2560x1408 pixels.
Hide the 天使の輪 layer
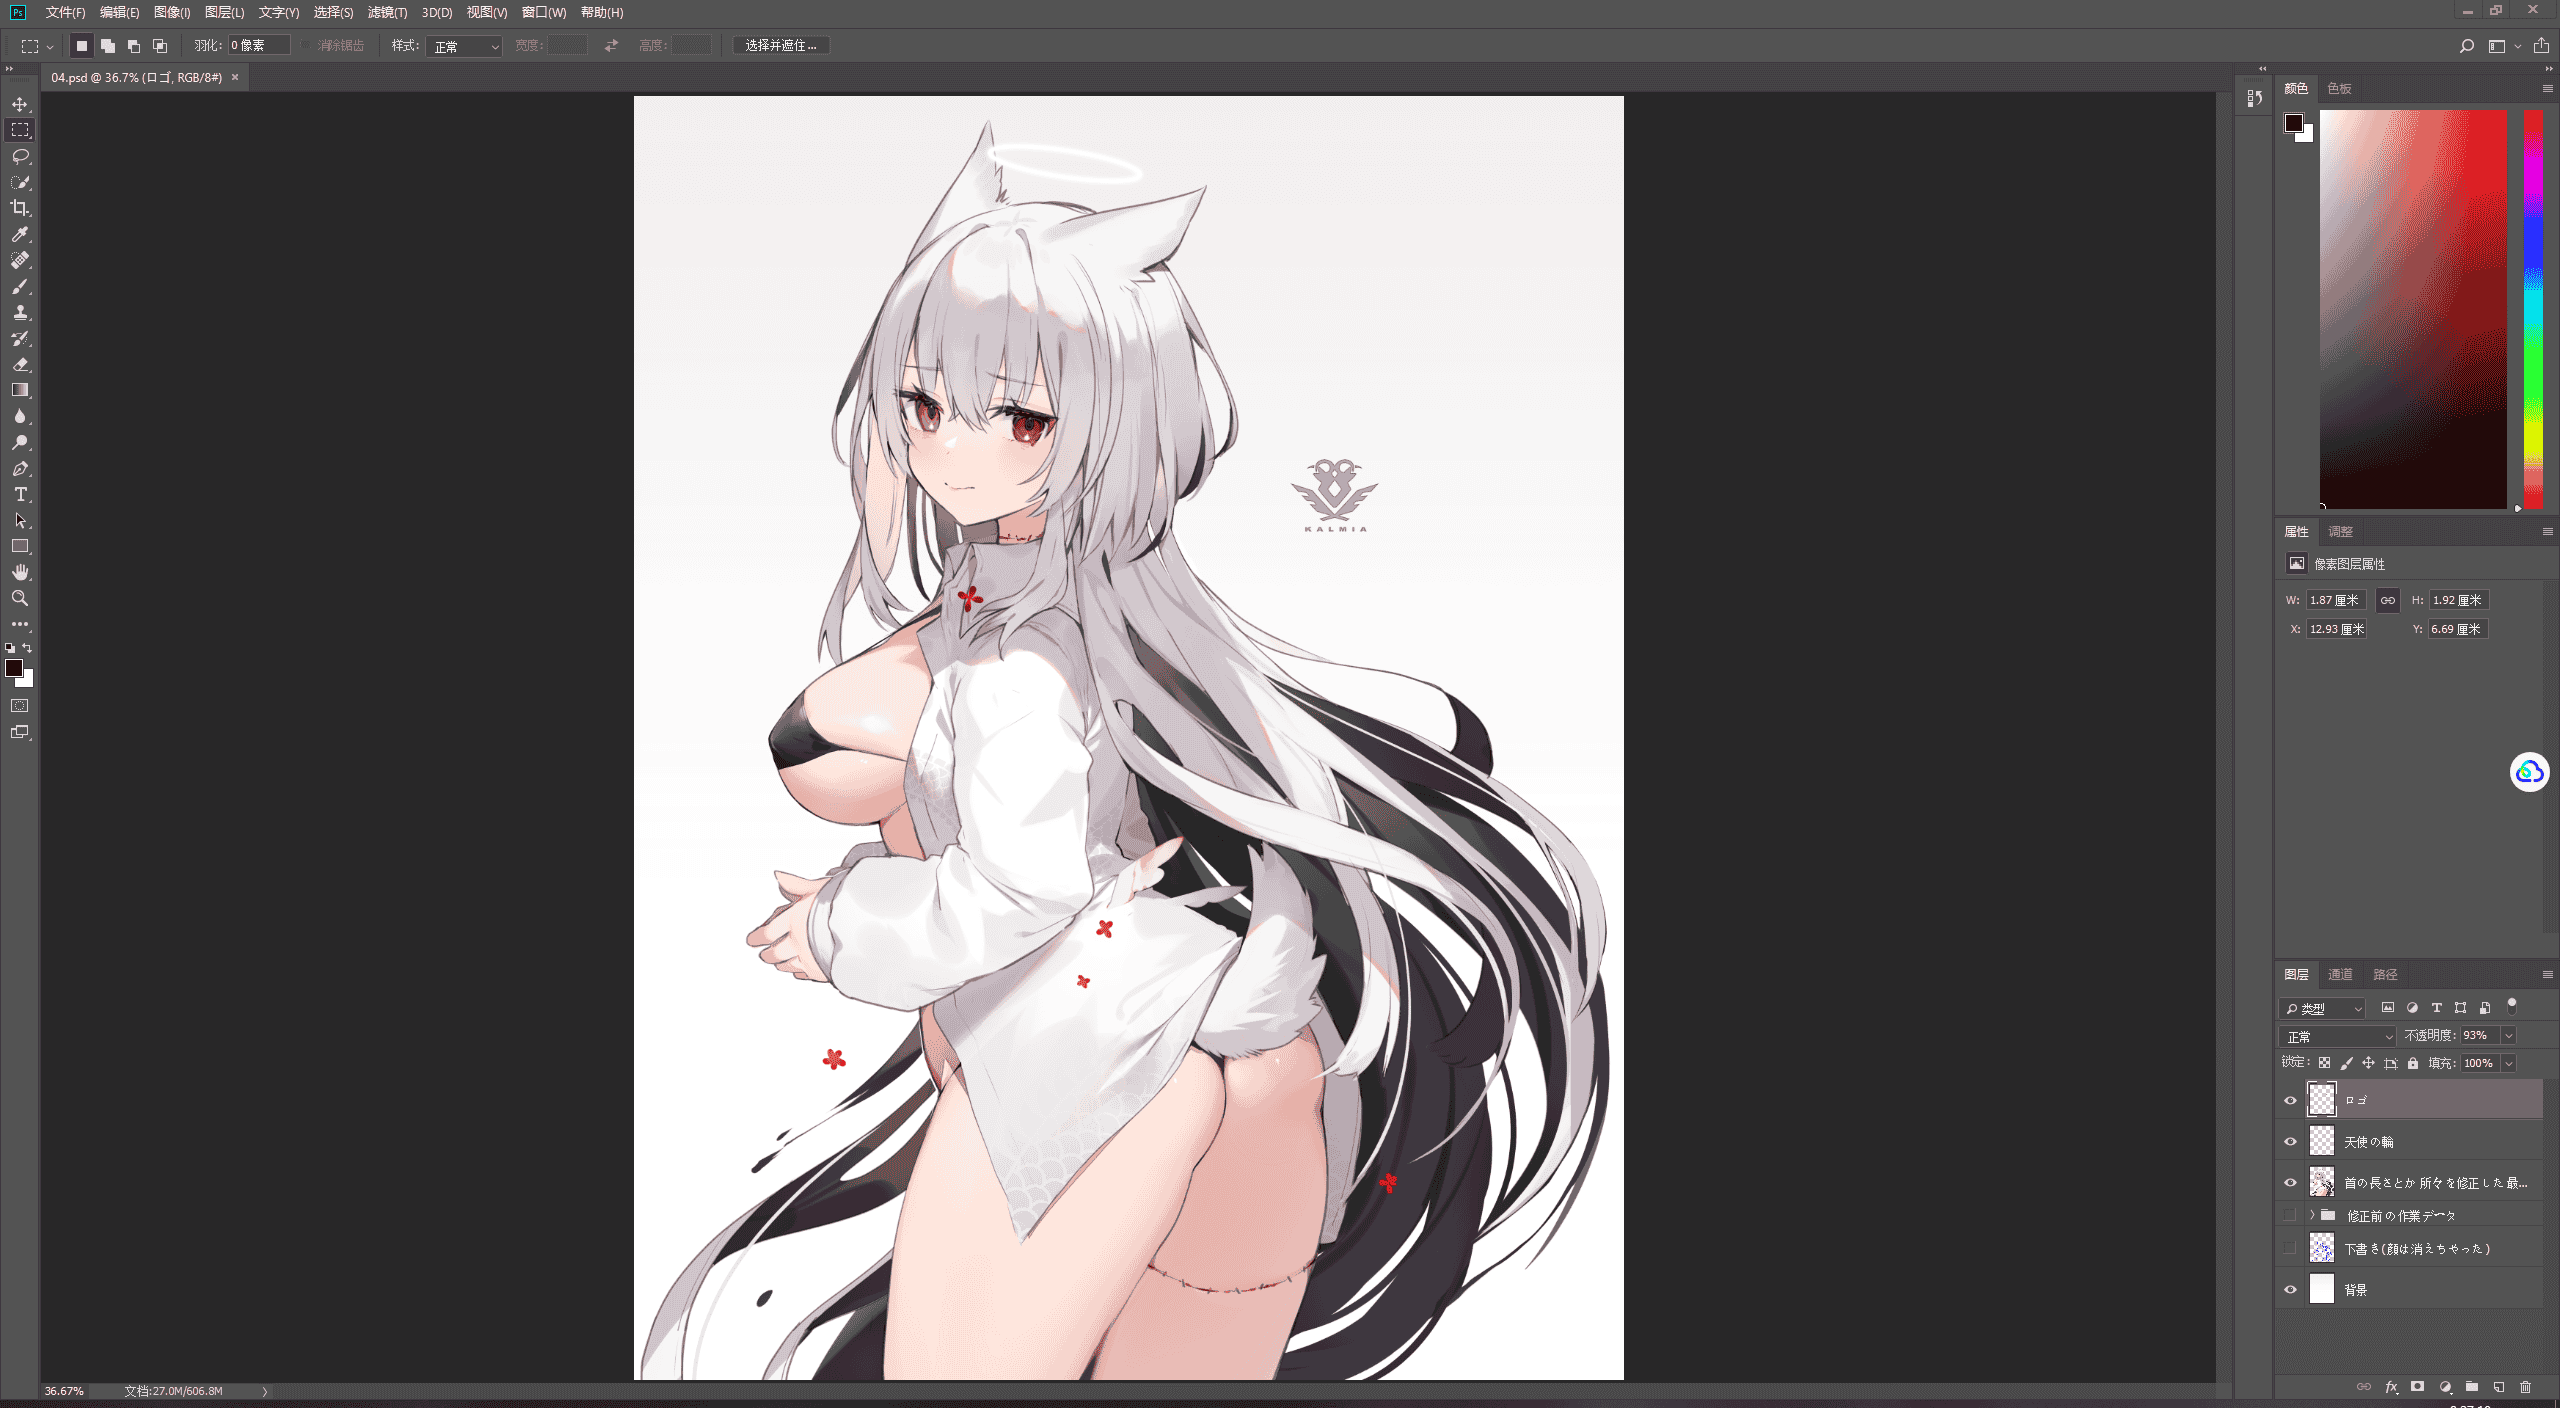(x=2290, y=1141)
